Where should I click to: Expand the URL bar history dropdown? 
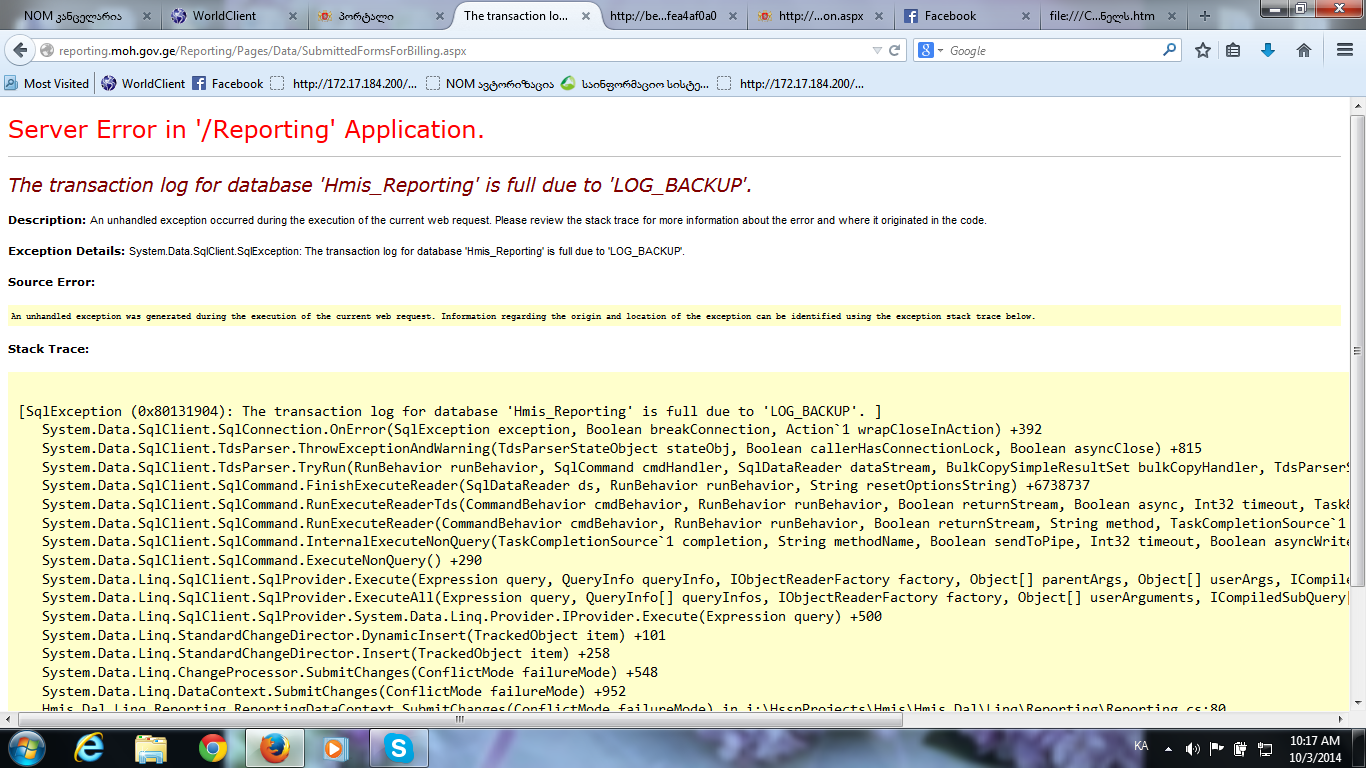coord(877,50)
